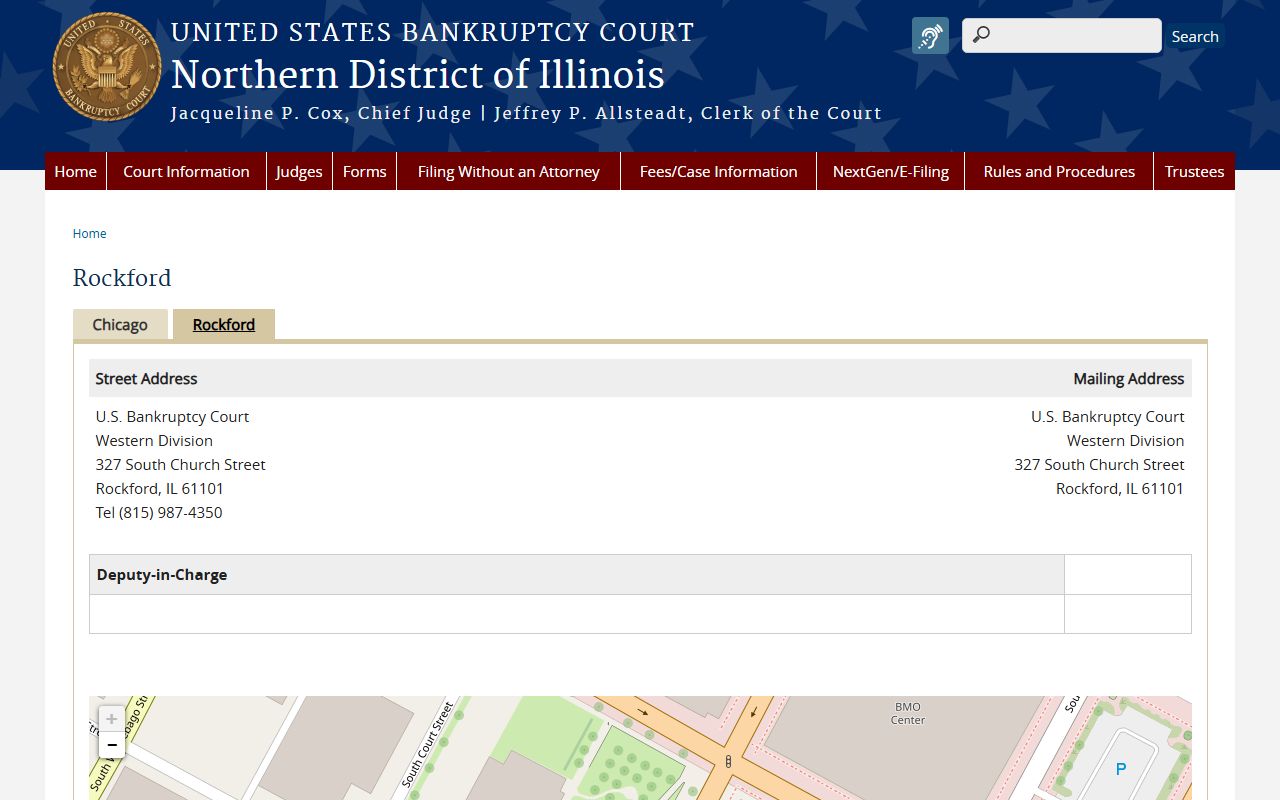The height and width of the screenshot is (800, 1280).
Task: Click the Search button
Action: pyautogui.click(x=1195, y=36)
